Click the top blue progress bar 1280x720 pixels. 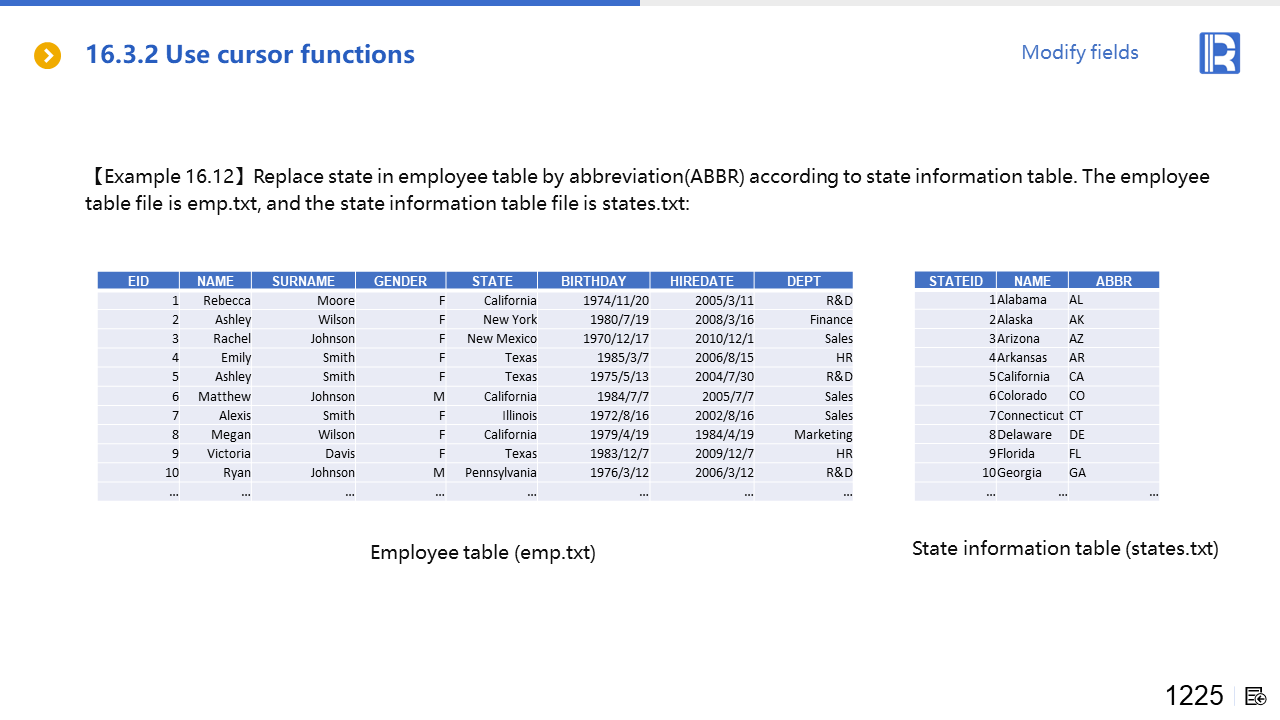(320, 3)
